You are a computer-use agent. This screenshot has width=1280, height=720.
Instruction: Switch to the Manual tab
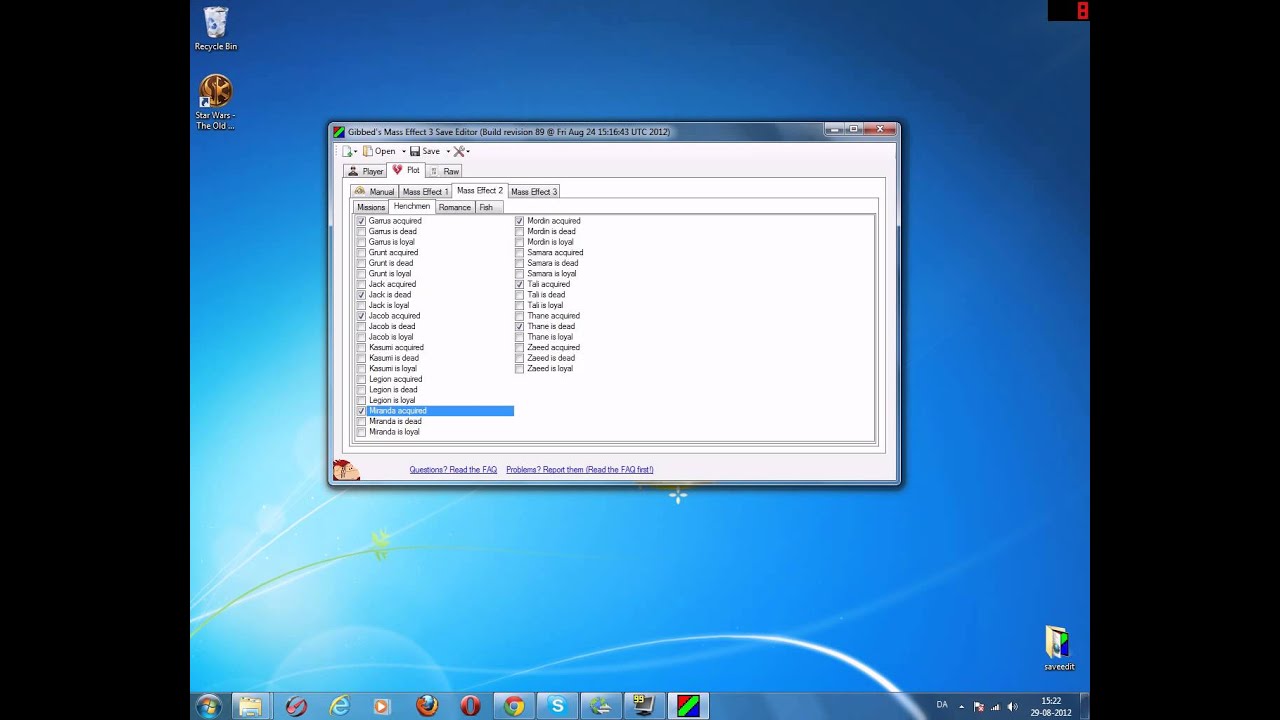tap(374, 191)
